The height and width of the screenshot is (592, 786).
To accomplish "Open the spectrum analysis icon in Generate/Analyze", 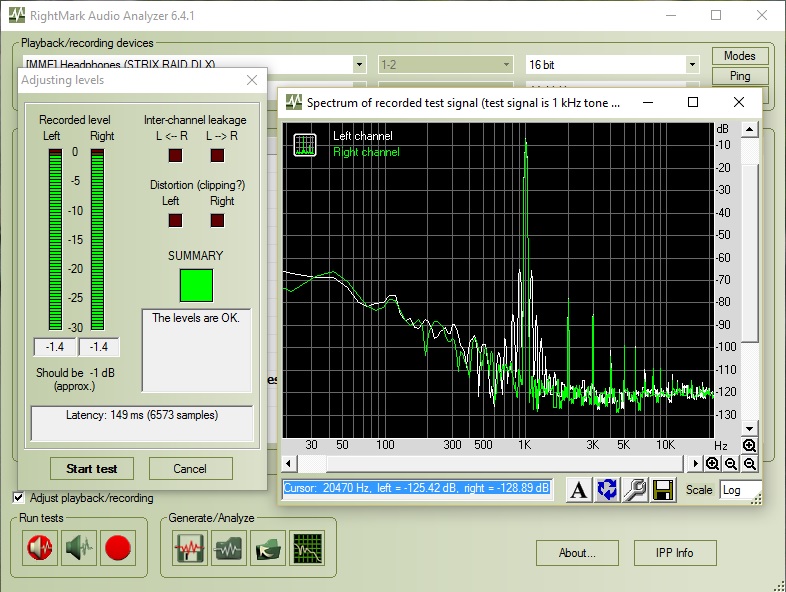I will pos(307,548).
